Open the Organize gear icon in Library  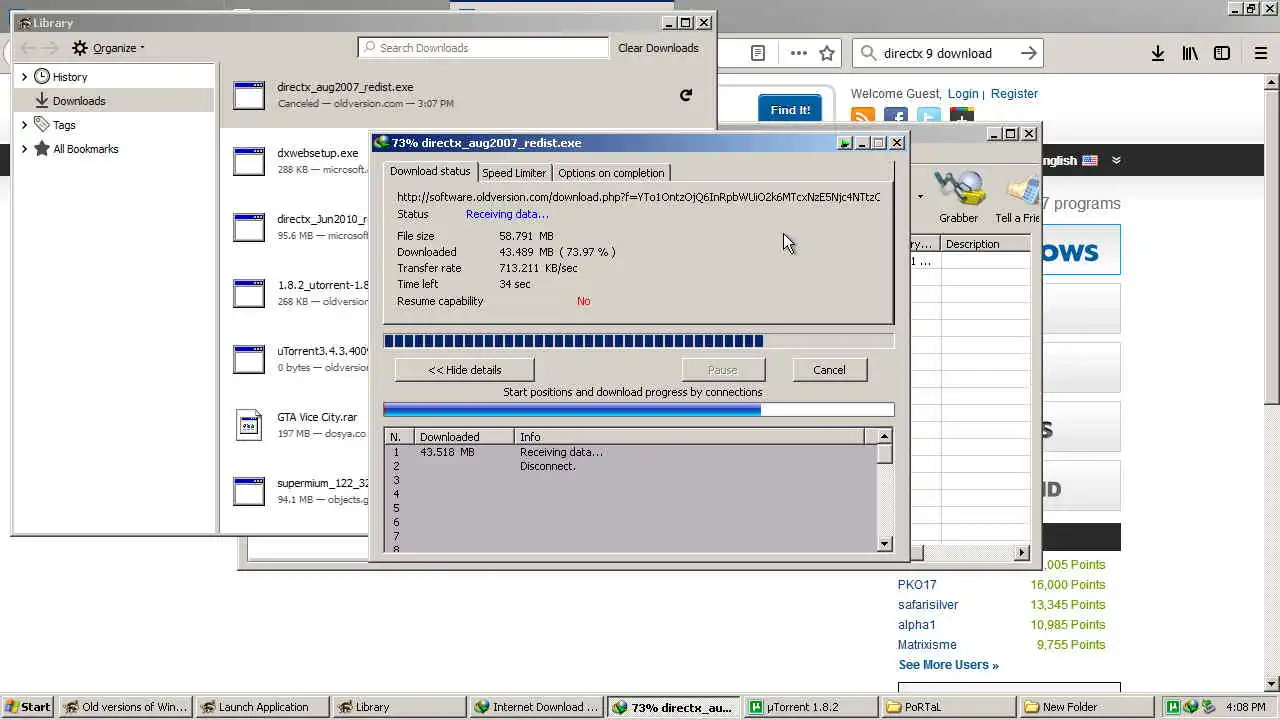point(80,48)
